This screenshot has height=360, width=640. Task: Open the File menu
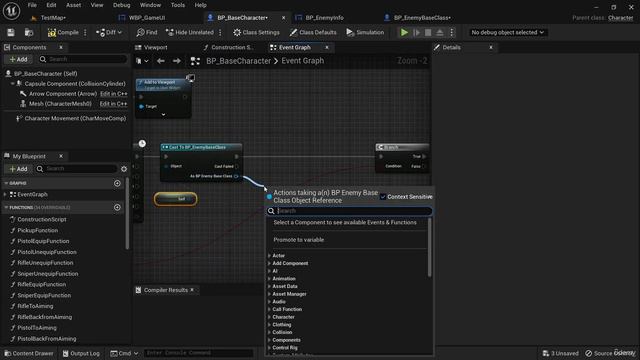32,5
